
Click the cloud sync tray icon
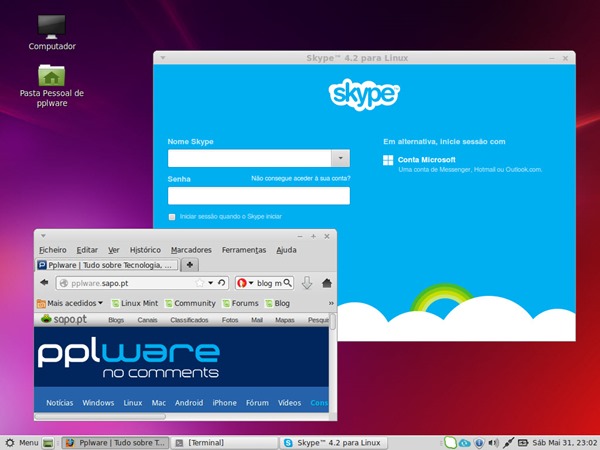(465, 443)
